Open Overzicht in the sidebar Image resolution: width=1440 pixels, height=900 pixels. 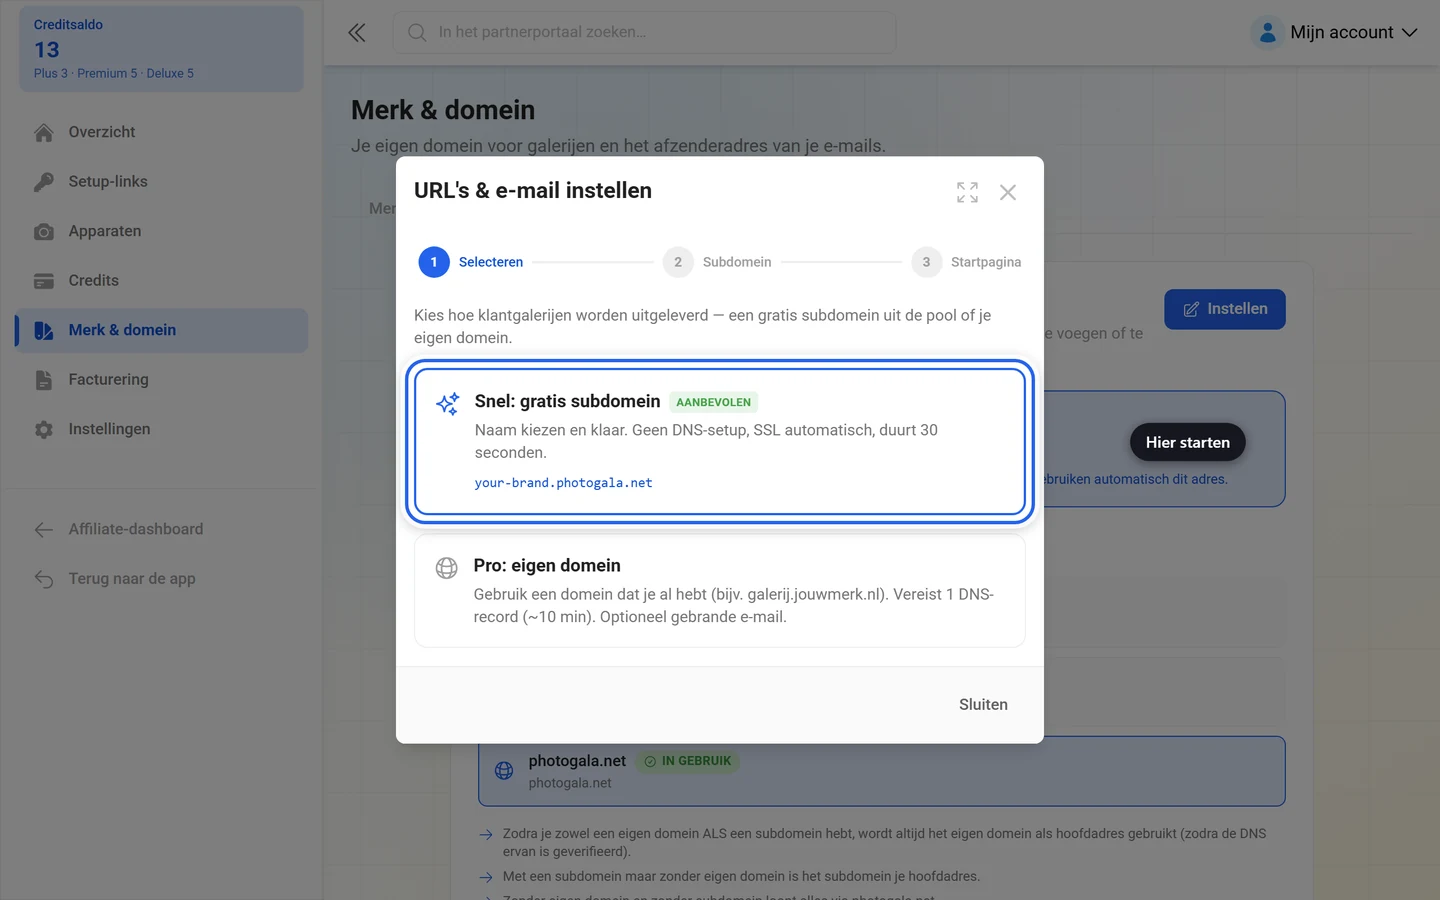[162, 132]
